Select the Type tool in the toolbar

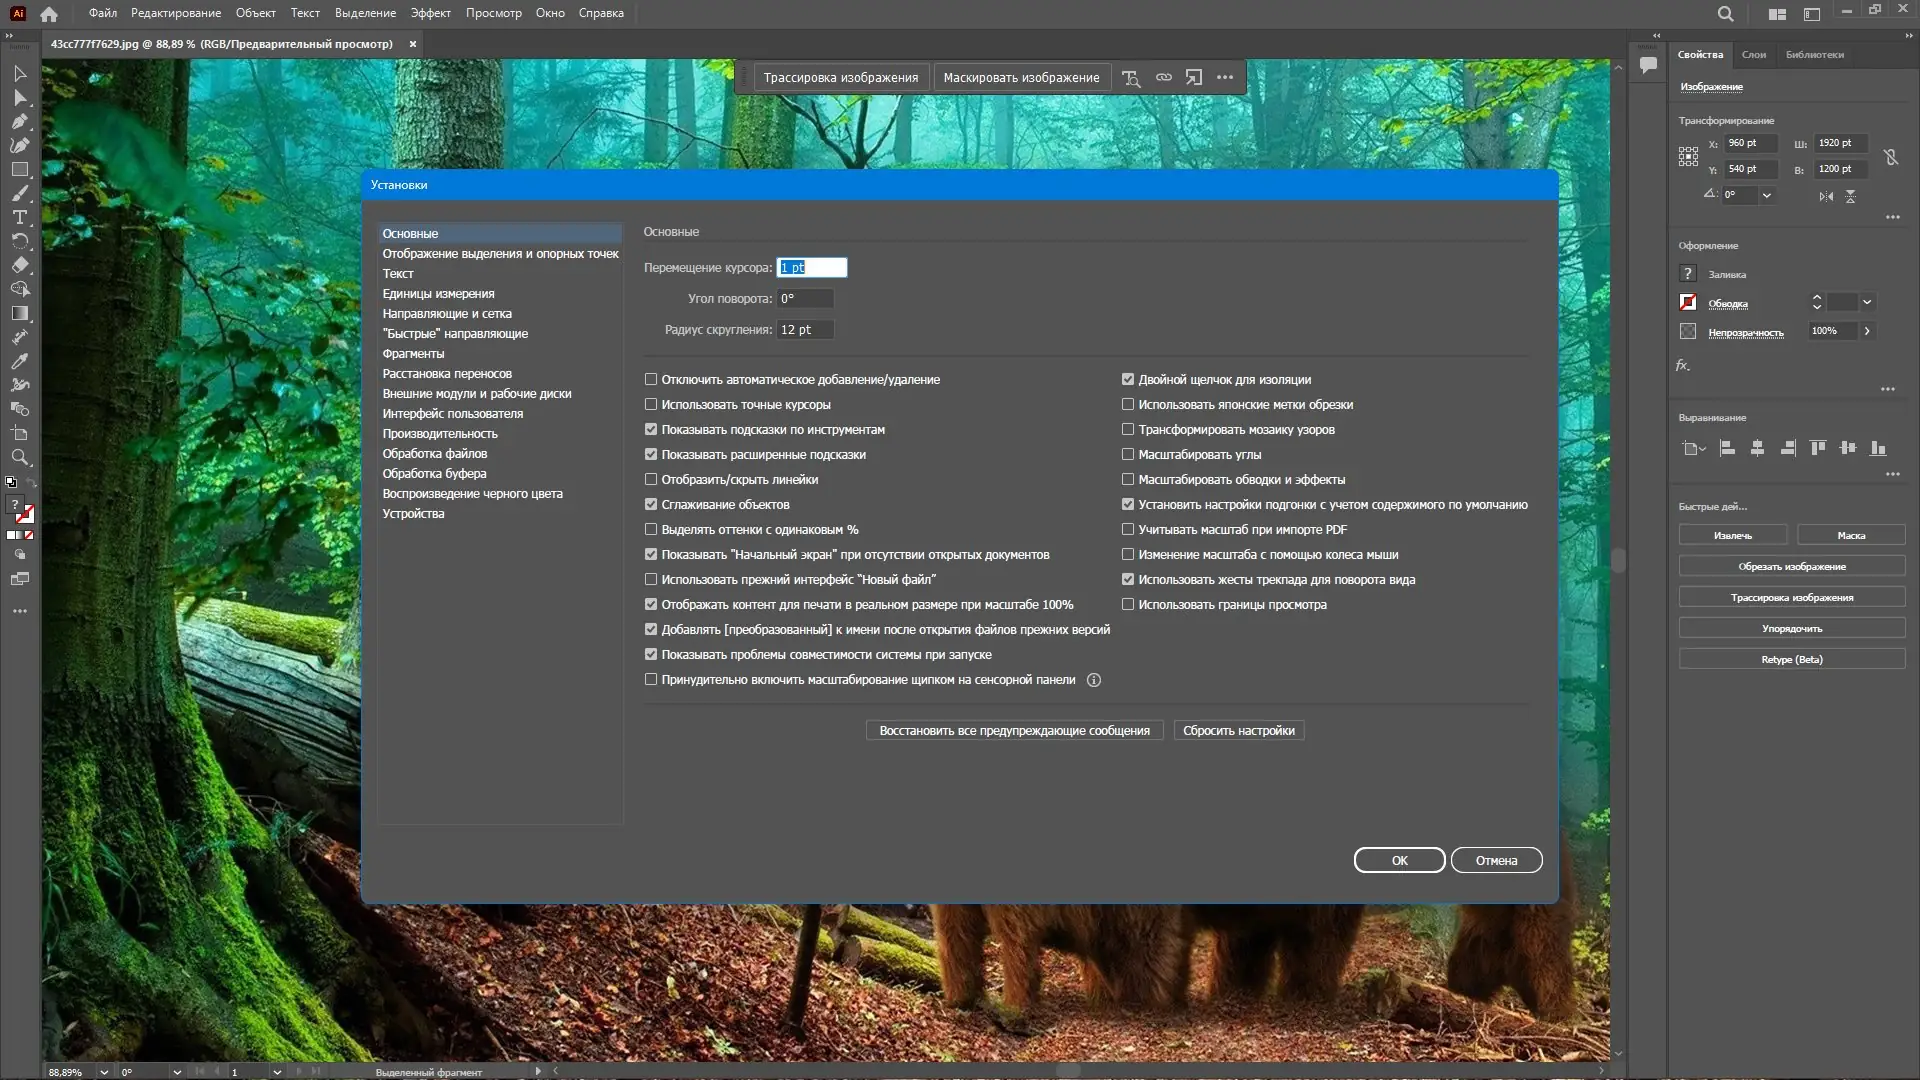(x=19, y=217)
